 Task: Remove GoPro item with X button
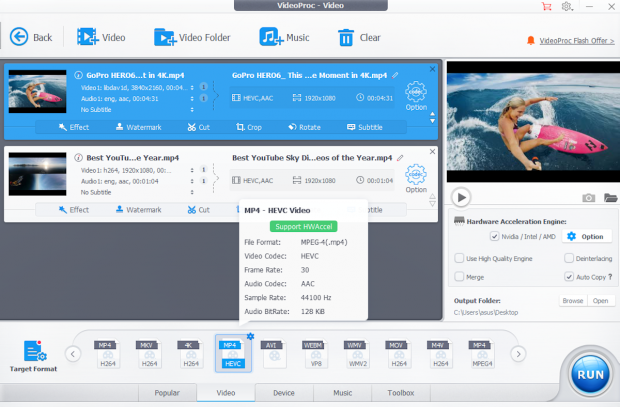point(432,69)
